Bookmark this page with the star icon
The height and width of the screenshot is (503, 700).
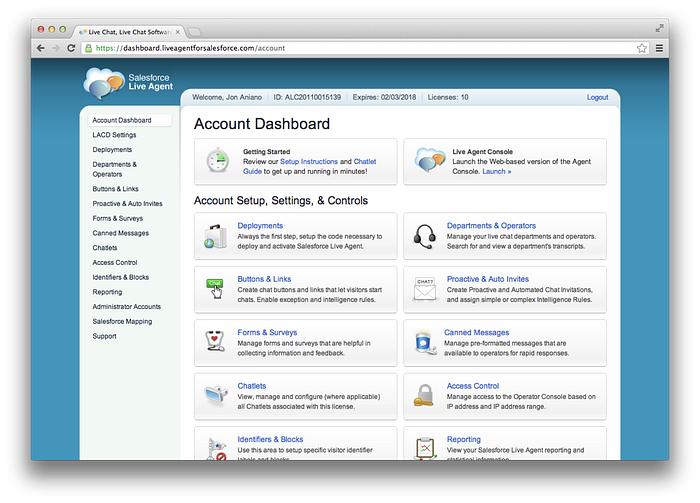641,48
